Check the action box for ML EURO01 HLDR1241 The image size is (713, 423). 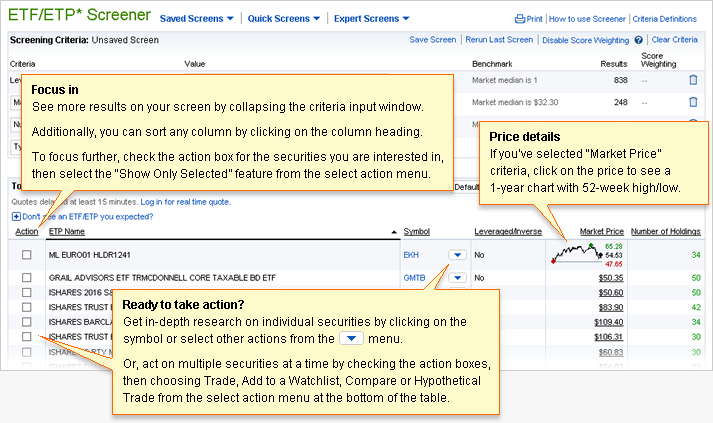(x=27, y=255)
